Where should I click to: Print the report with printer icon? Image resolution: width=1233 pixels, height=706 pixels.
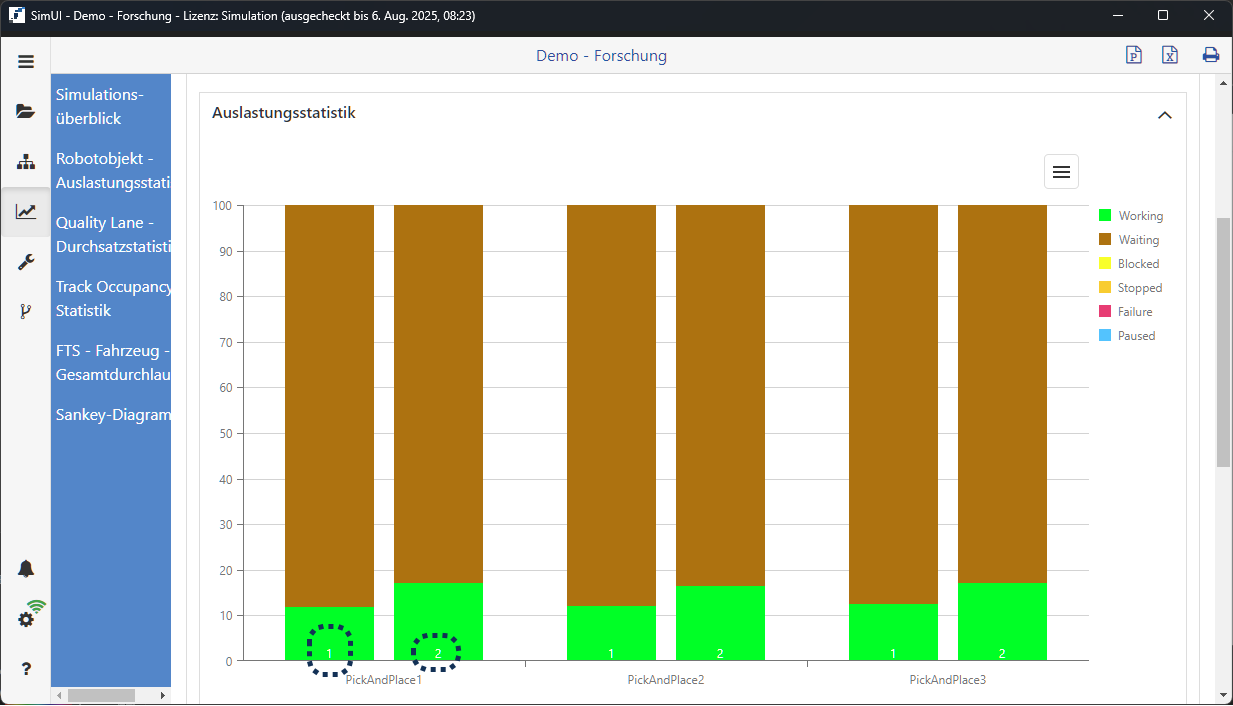click(1210, 55)
